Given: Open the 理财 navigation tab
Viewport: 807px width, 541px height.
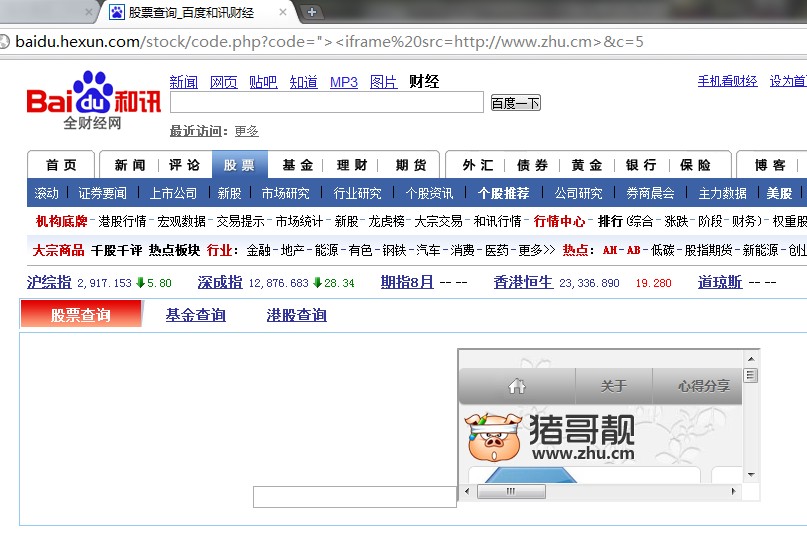Looking at the screenshot, I should (353, 165).
